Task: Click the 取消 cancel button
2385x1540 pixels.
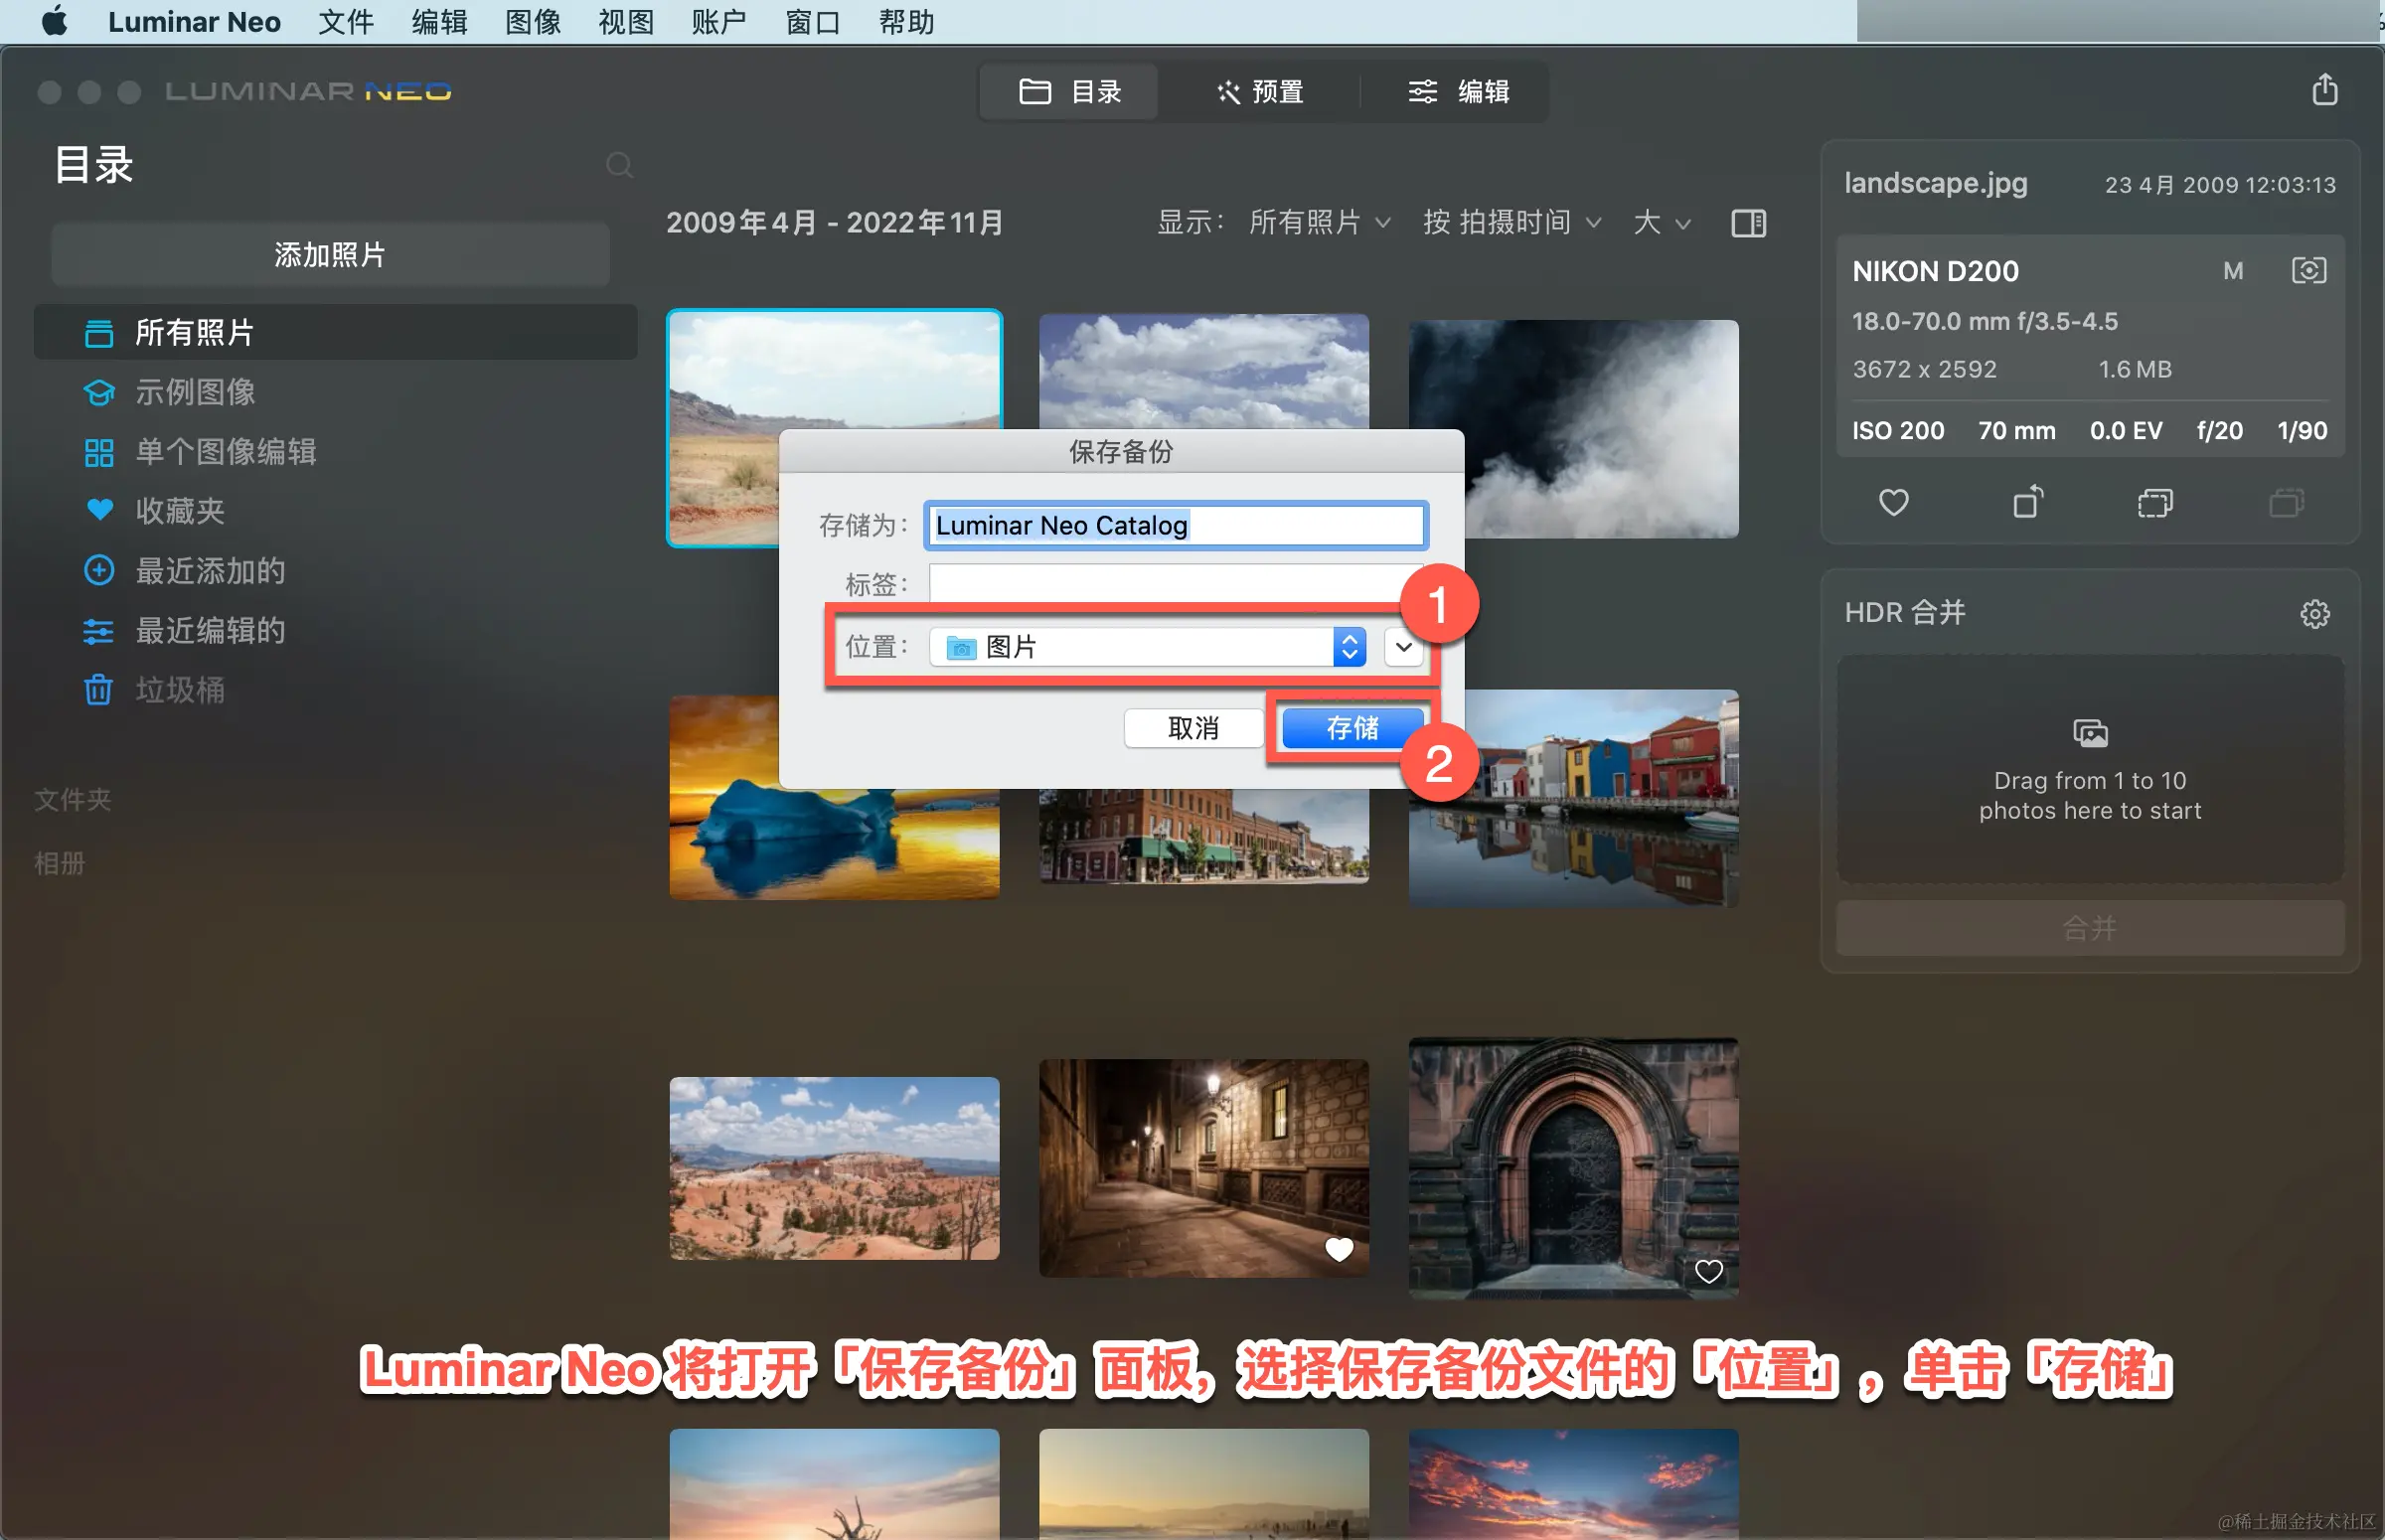Action: pos(1193,728)
